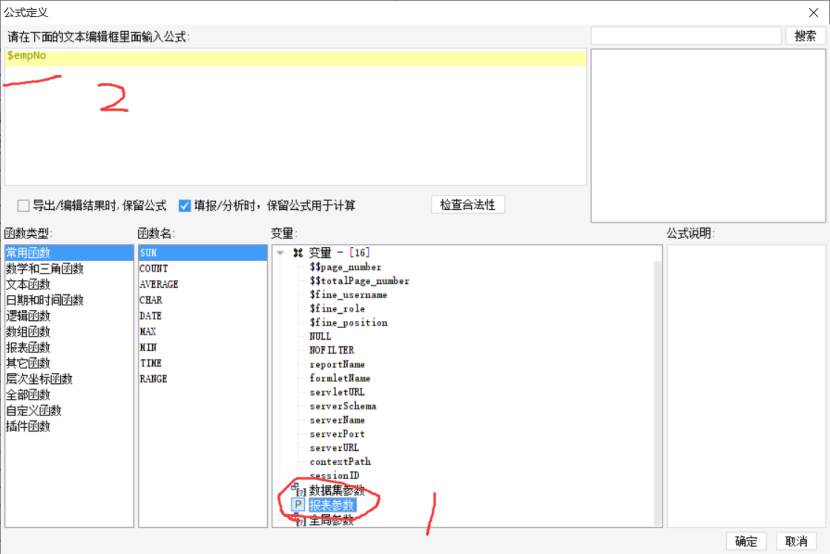The image size is (830, 554).
Task: Click the formula text editor containing $empNo
Action: (x=295, y=117)
